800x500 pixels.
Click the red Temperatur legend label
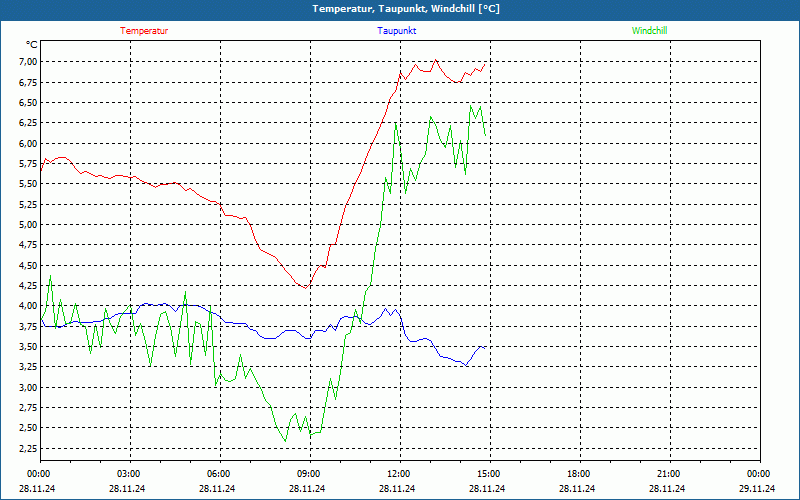144,31
